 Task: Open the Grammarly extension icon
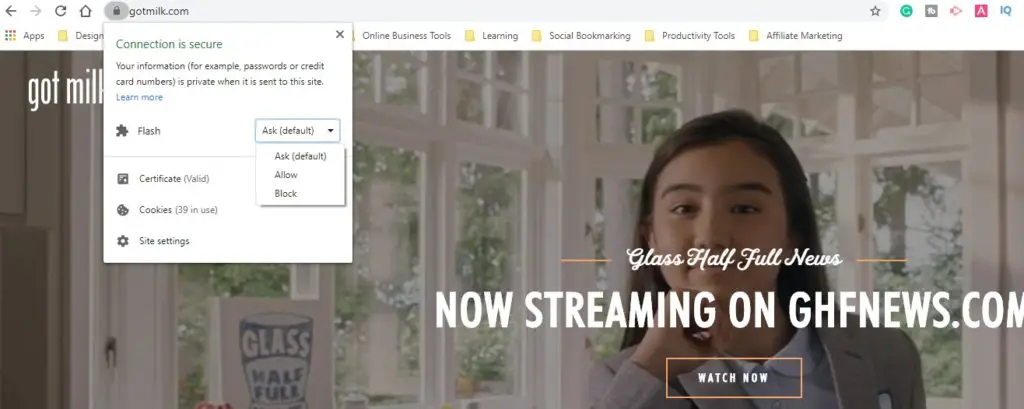point(906,11)
